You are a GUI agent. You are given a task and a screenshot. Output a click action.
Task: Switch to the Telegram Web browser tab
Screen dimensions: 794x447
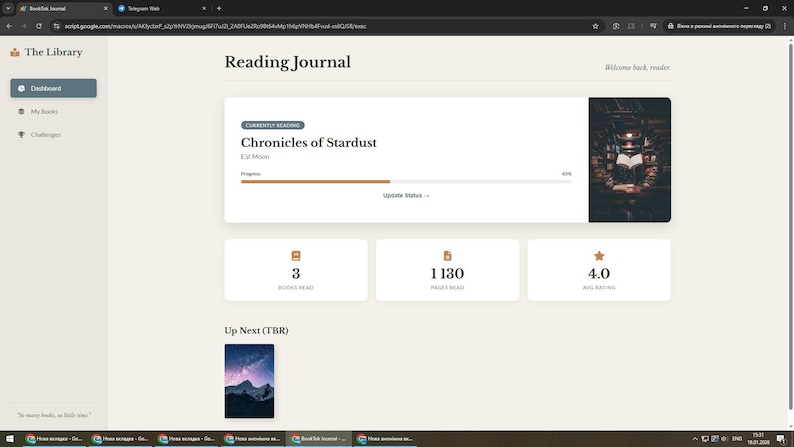coord(161,9)
